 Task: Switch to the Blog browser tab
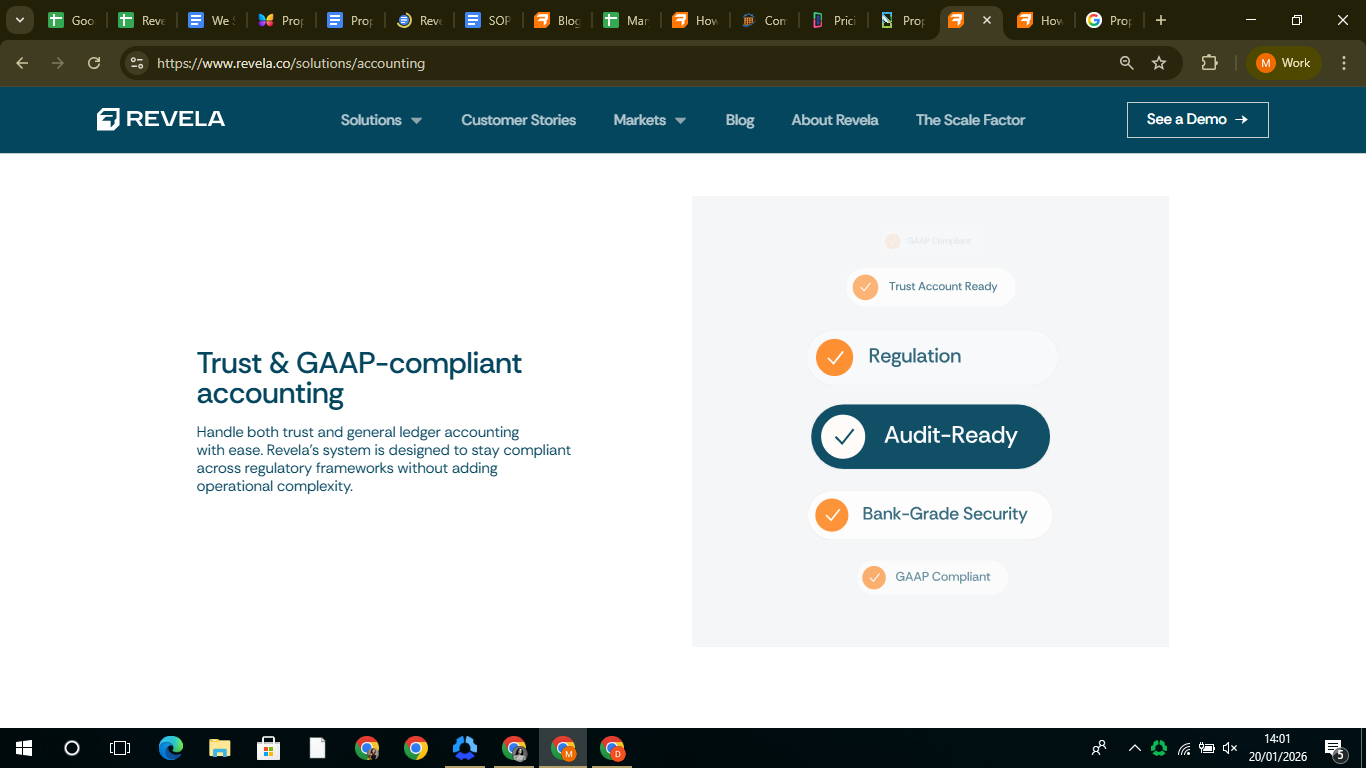point(557,20)
